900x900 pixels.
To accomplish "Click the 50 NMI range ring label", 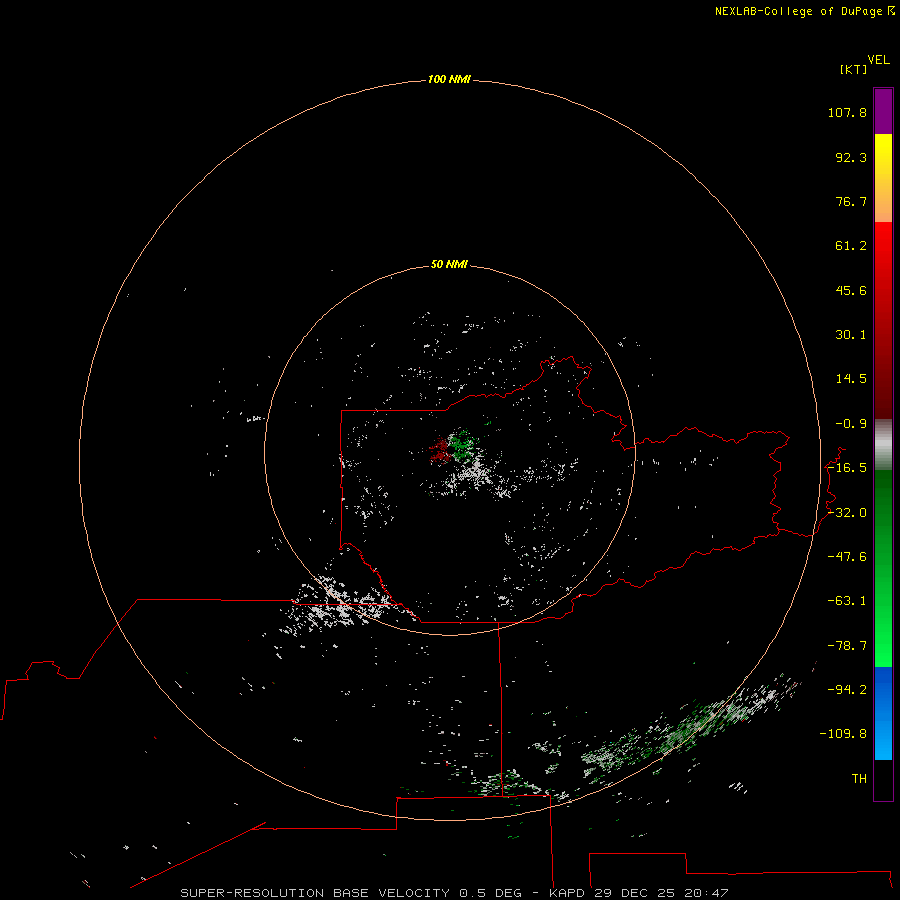I will [449, 264].
